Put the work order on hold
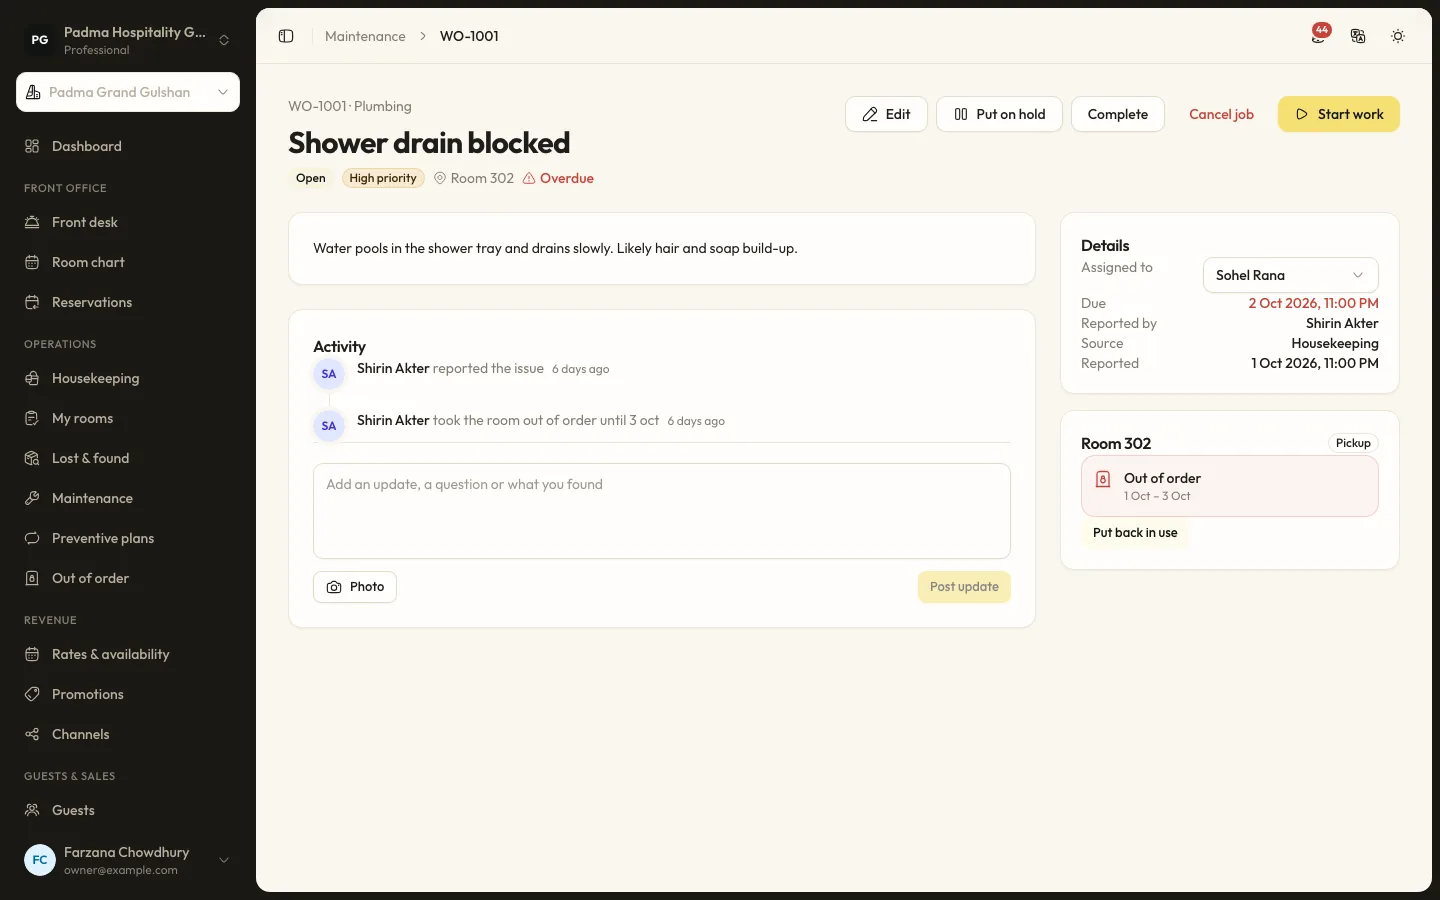The width and height of the screenshot is (1440, 900). click(999, 114)
